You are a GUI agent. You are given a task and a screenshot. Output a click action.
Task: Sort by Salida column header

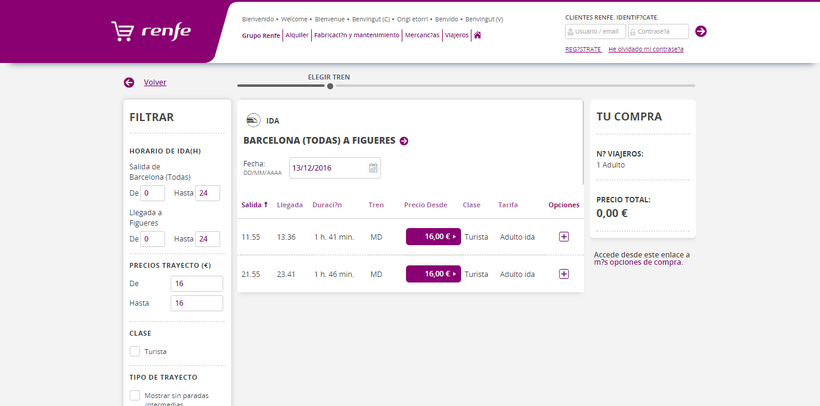pyautogui.click(x=255, y=205)
